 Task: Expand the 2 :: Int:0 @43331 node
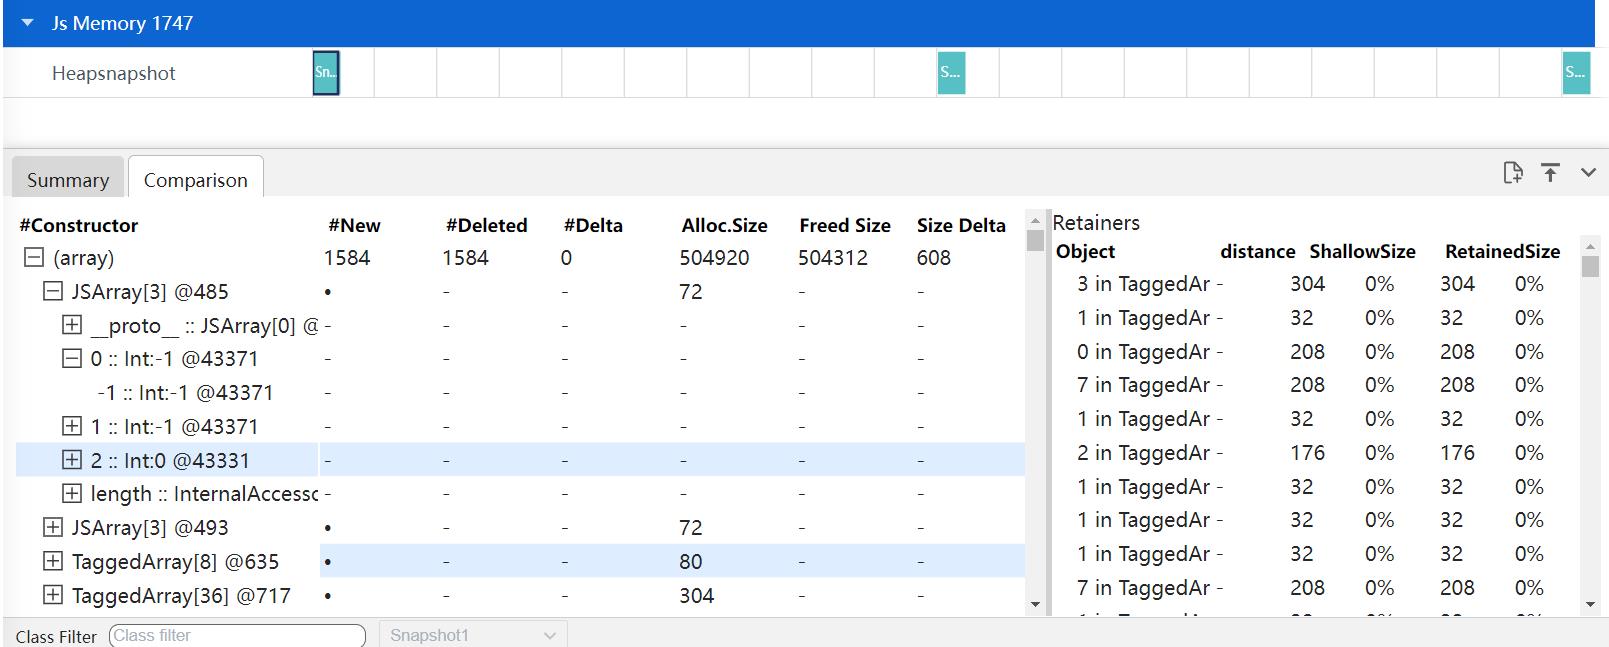click(72, 460)
